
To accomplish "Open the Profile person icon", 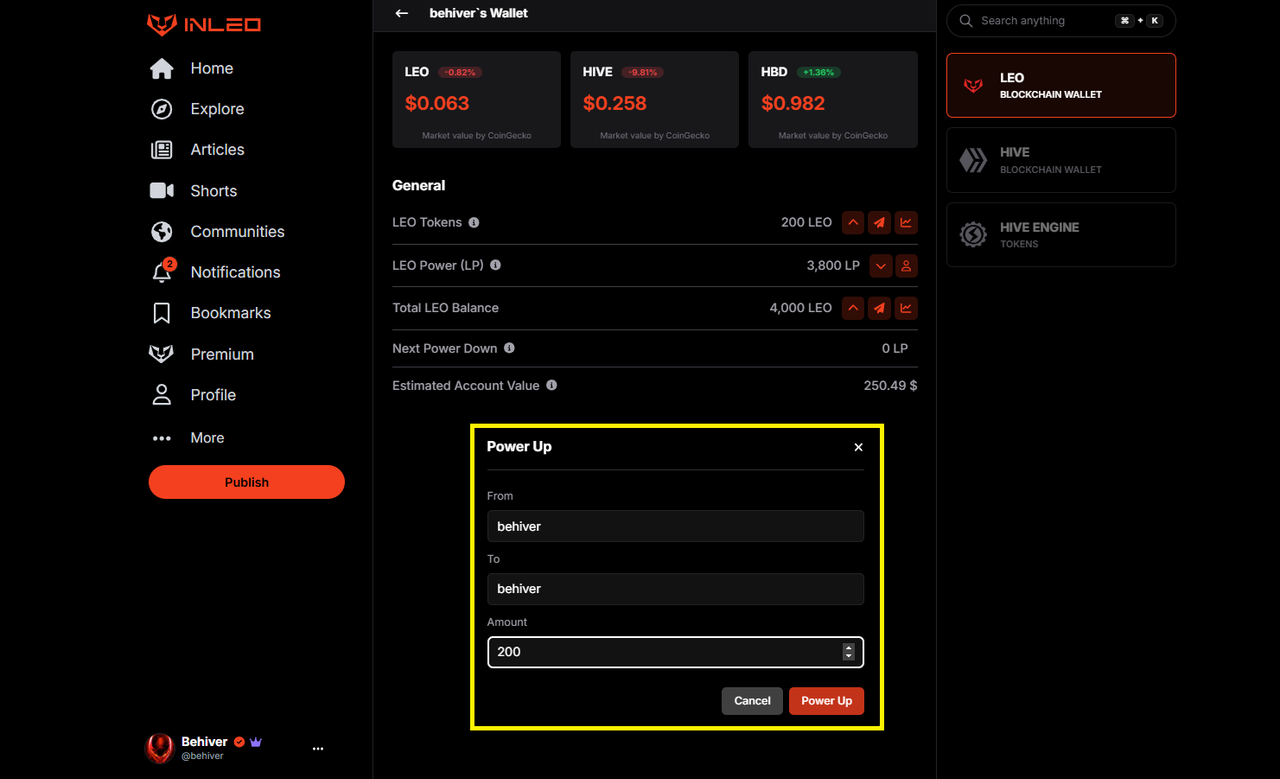I will (161, 395).
